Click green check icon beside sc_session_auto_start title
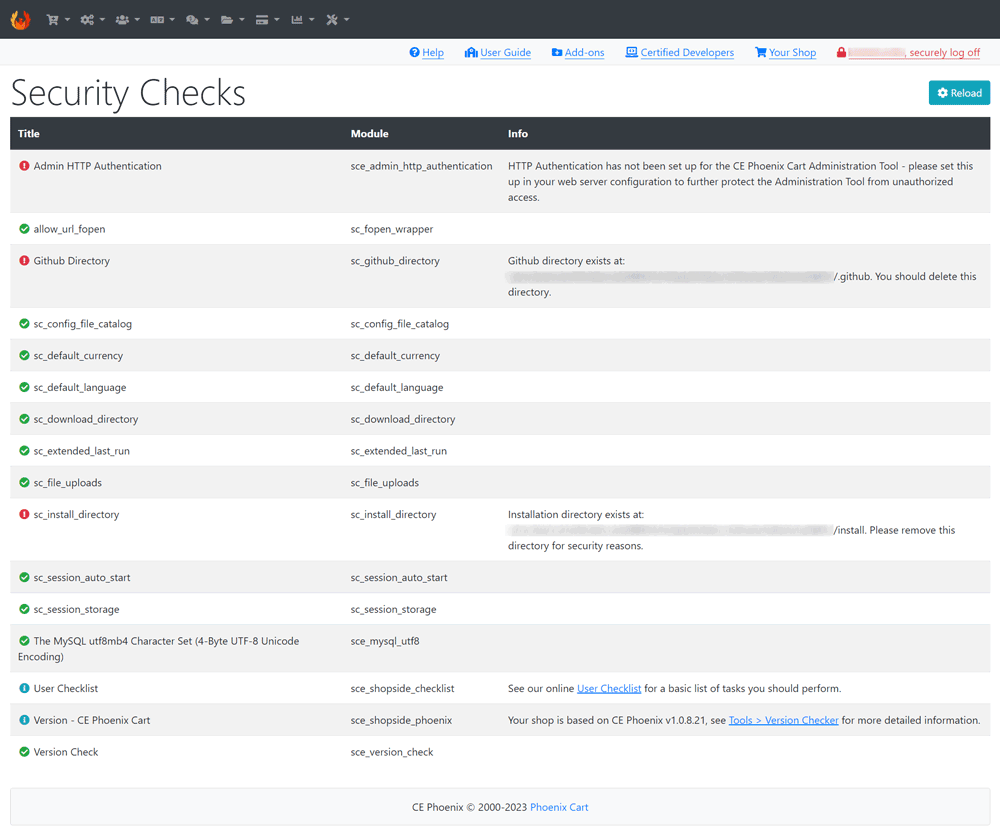The width and height of the screenshot is (1000, 835). pos(24,577)
